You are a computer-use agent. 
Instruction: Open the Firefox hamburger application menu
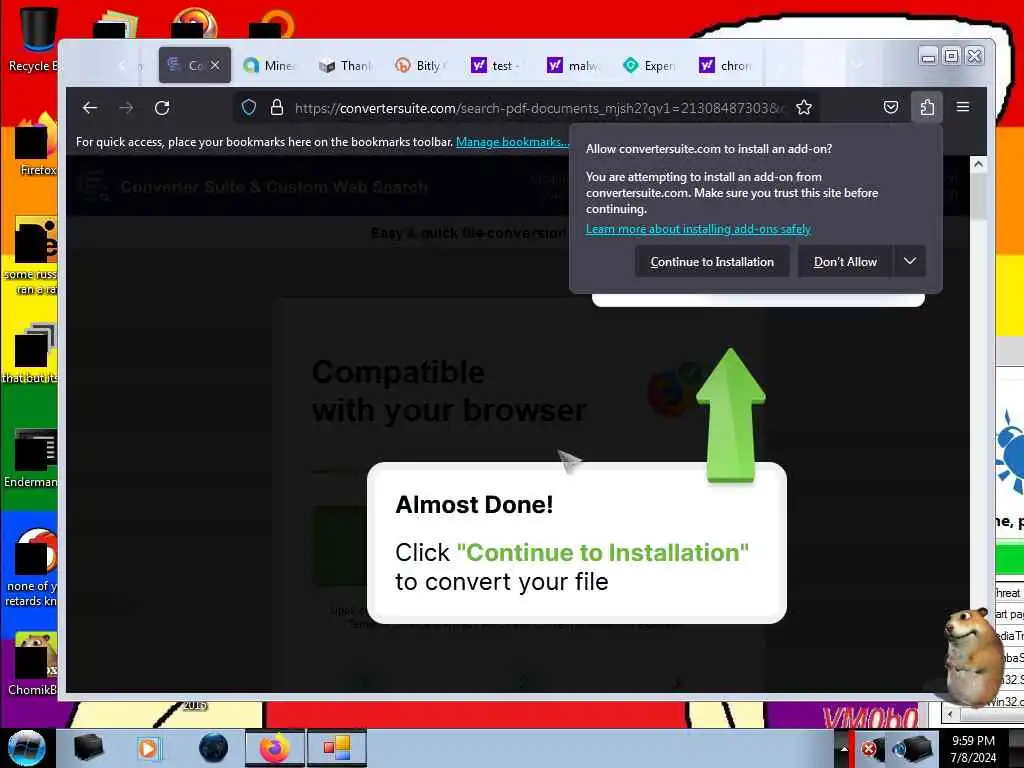click(963, 107)
